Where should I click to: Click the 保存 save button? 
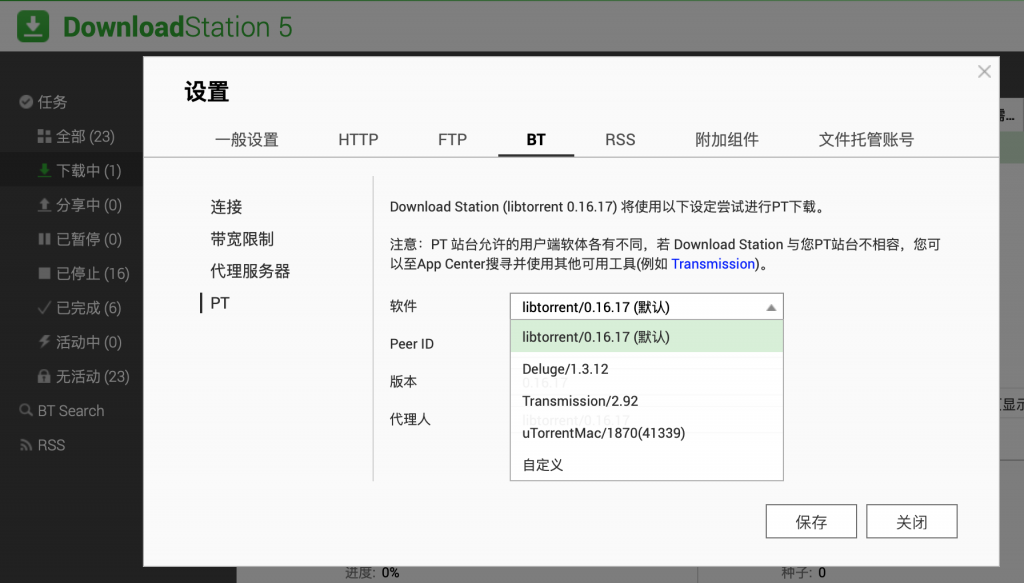pyautogui.click(x=810, y=520)
